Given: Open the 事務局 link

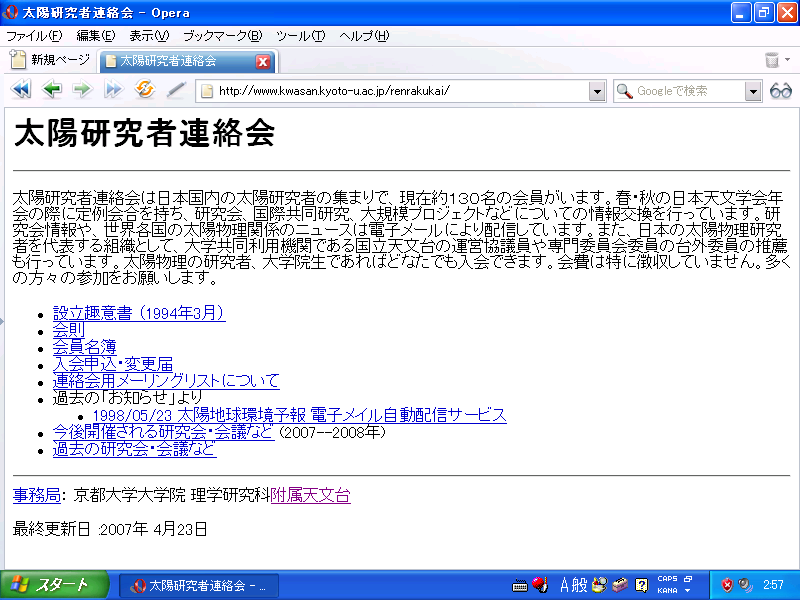Looking at the screenshot, I should tap(37, 495).
